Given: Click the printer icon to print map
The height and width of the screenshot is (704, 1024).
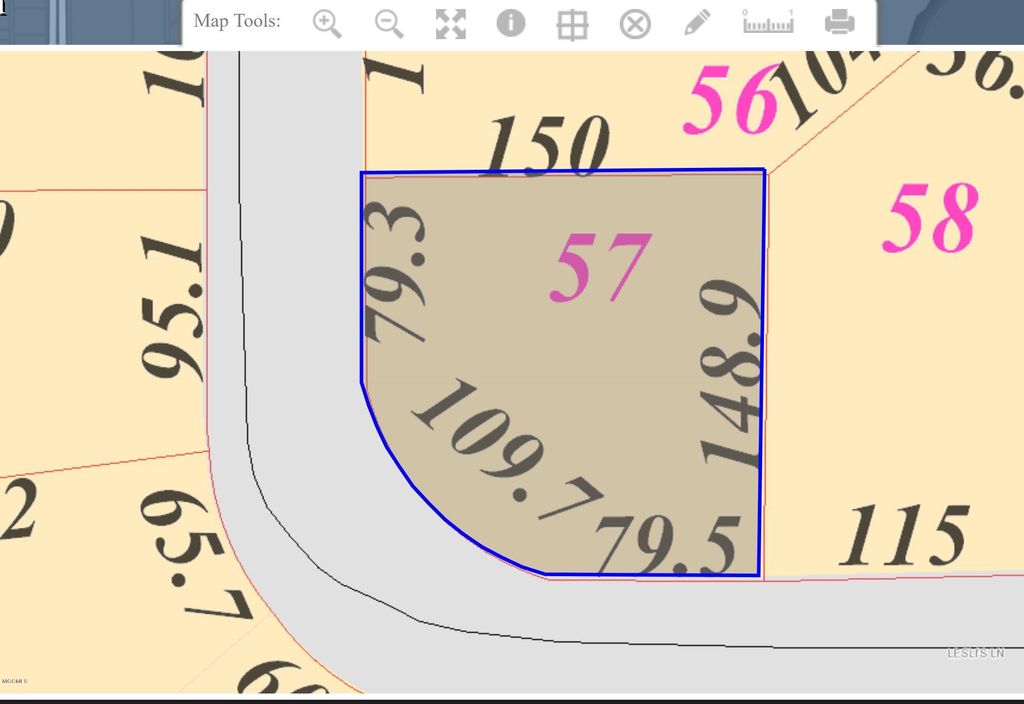Looking at the screenshot, I should 839,22.
